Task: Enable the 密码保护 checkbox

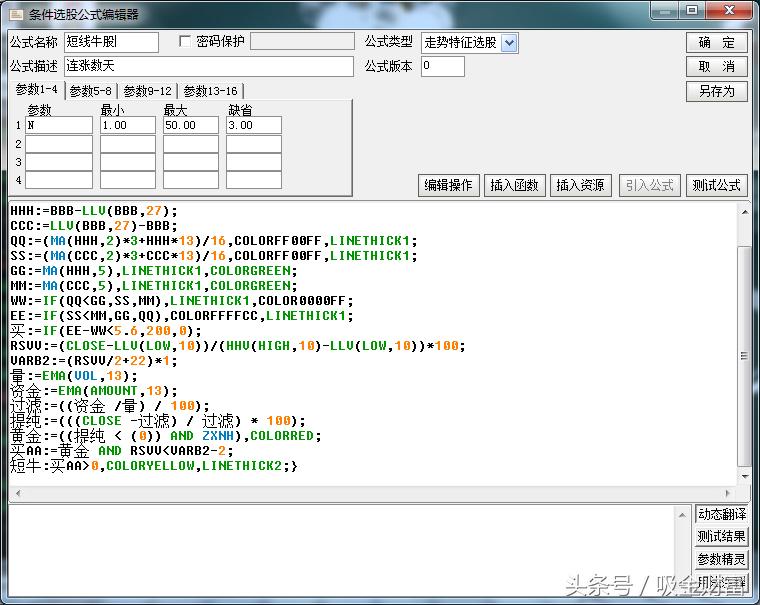Action: click(x=185, y=42)
